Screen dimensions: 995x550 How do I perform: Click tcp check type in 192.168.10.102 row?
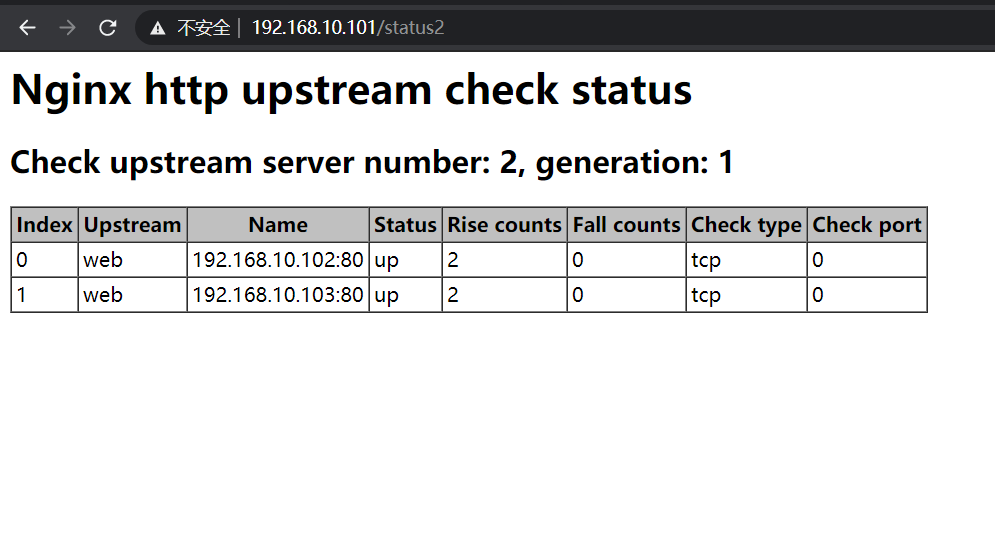[x=746, y=259]
